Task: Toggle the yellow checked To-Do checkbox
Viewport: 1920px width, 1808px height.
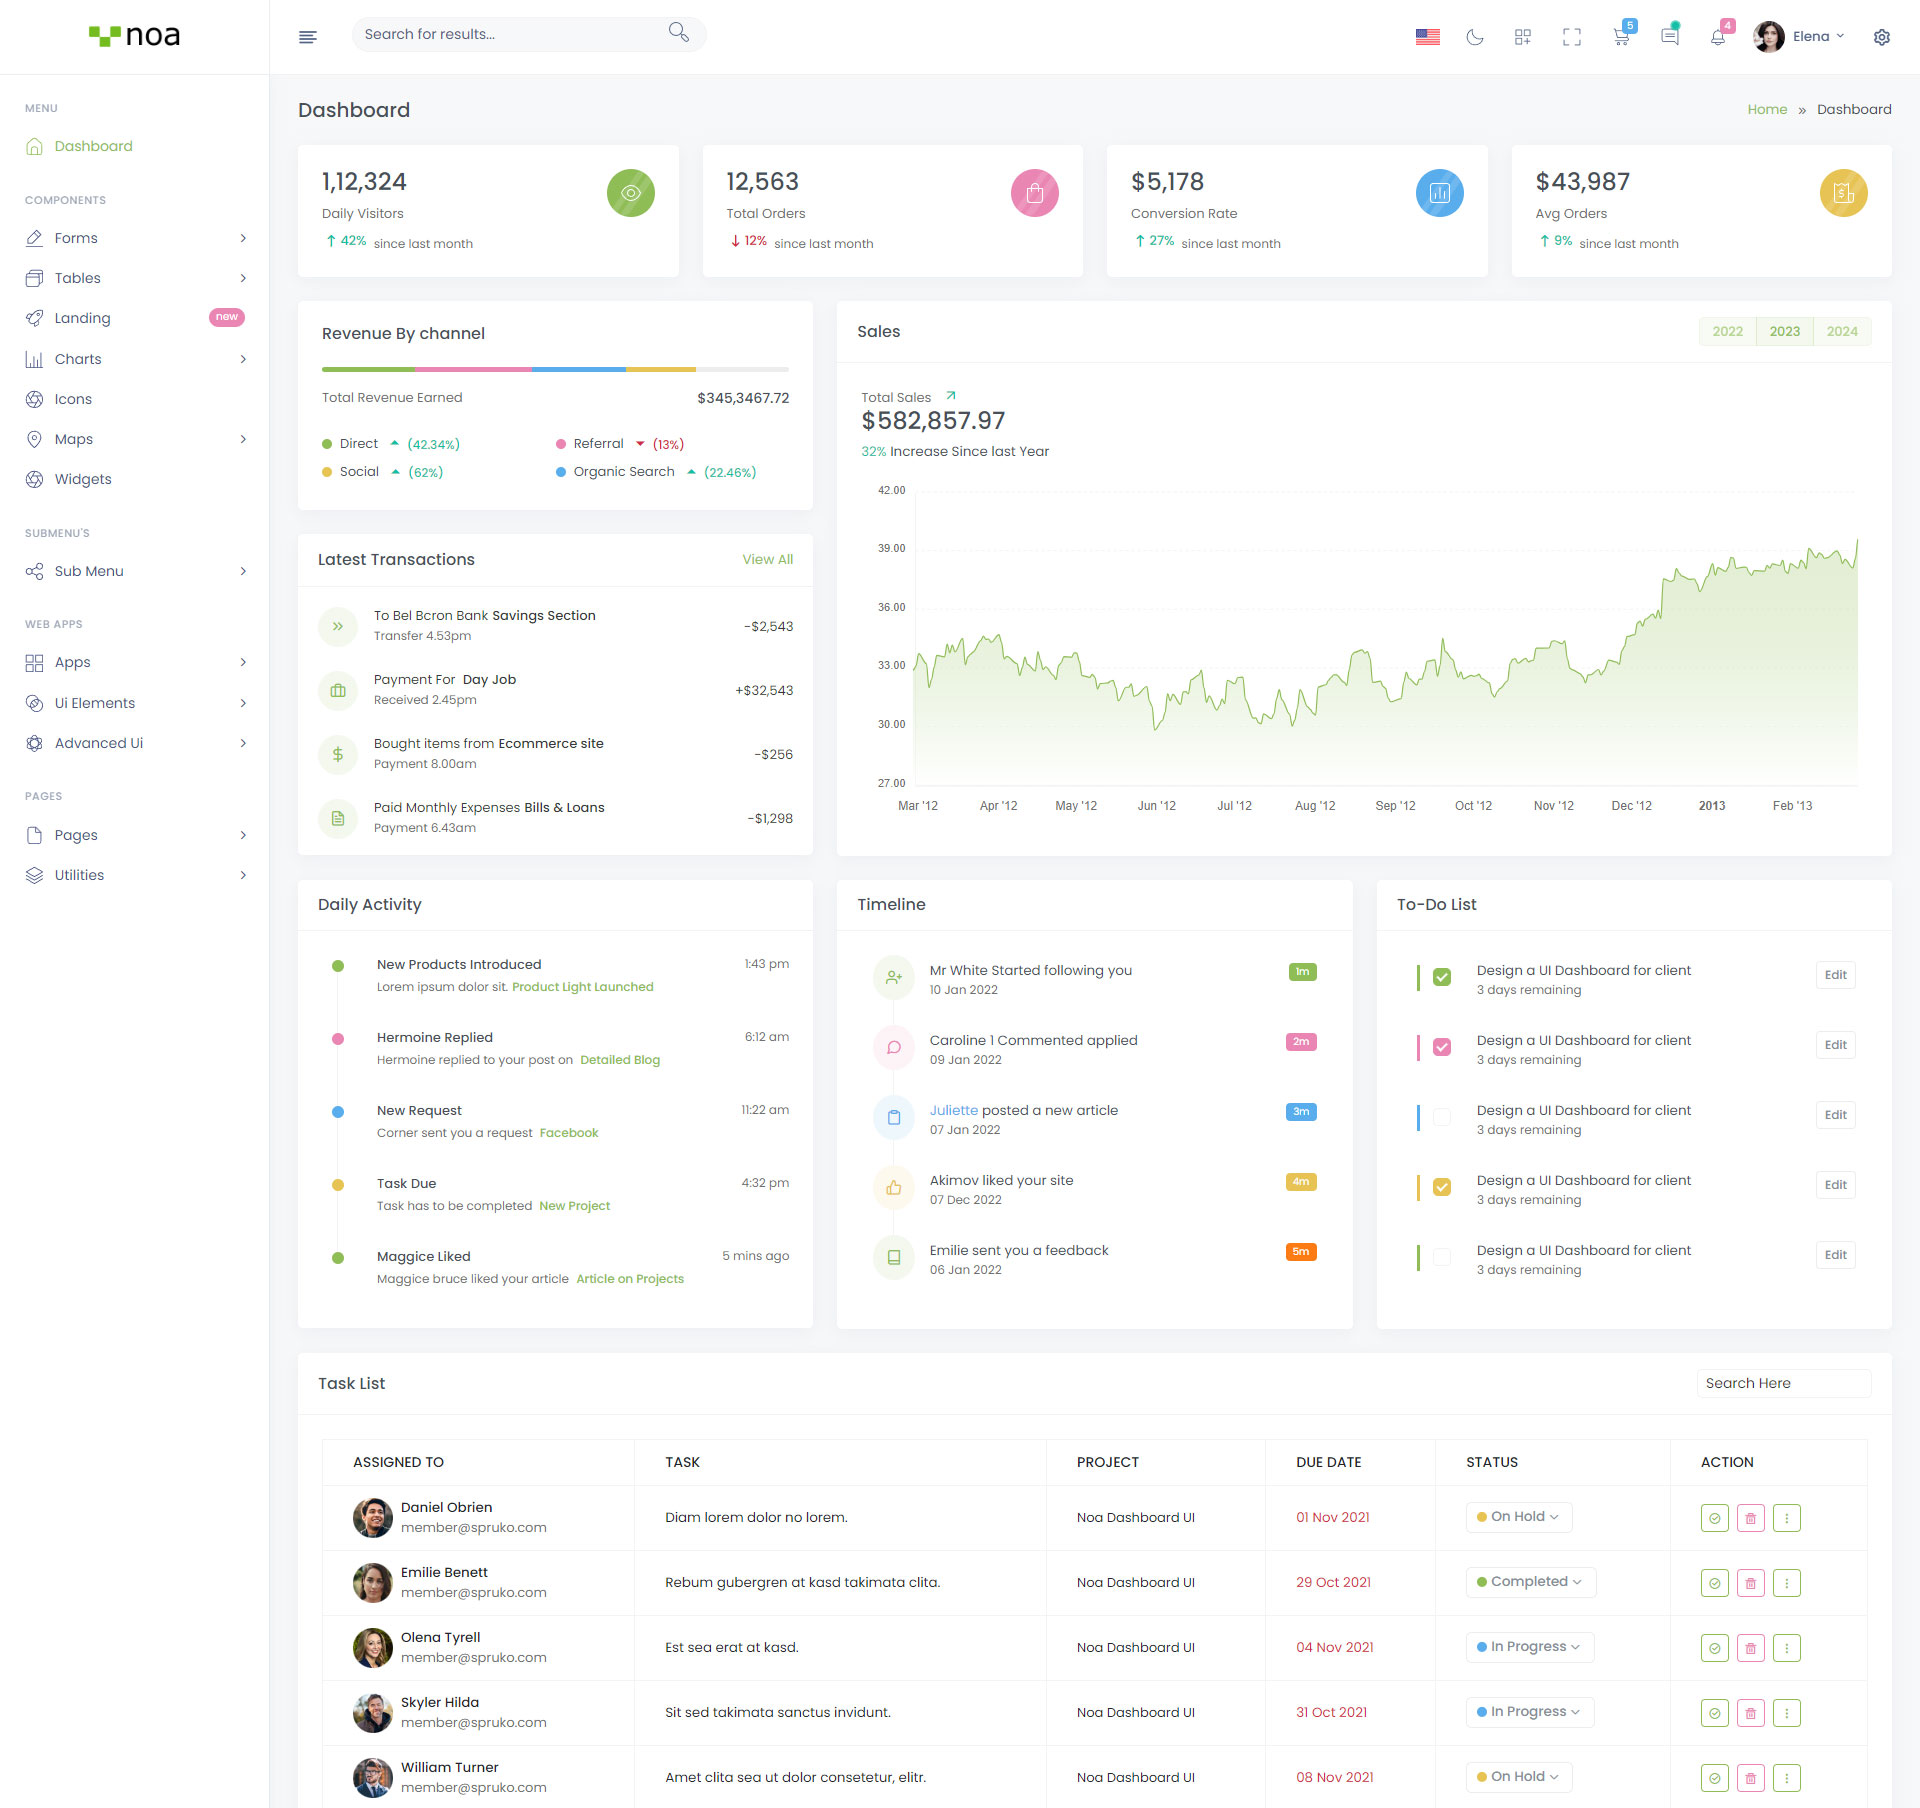Action: pyautogui.click(x=1442, y=1187)
